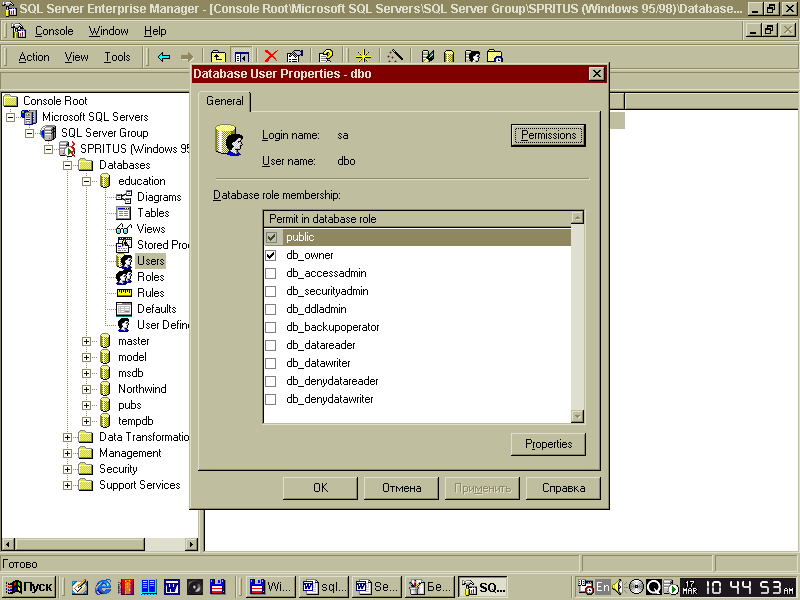The height and width of the screenshot is (600, 800).
Task: Click the red X delete icon
Action: point(271,57)
